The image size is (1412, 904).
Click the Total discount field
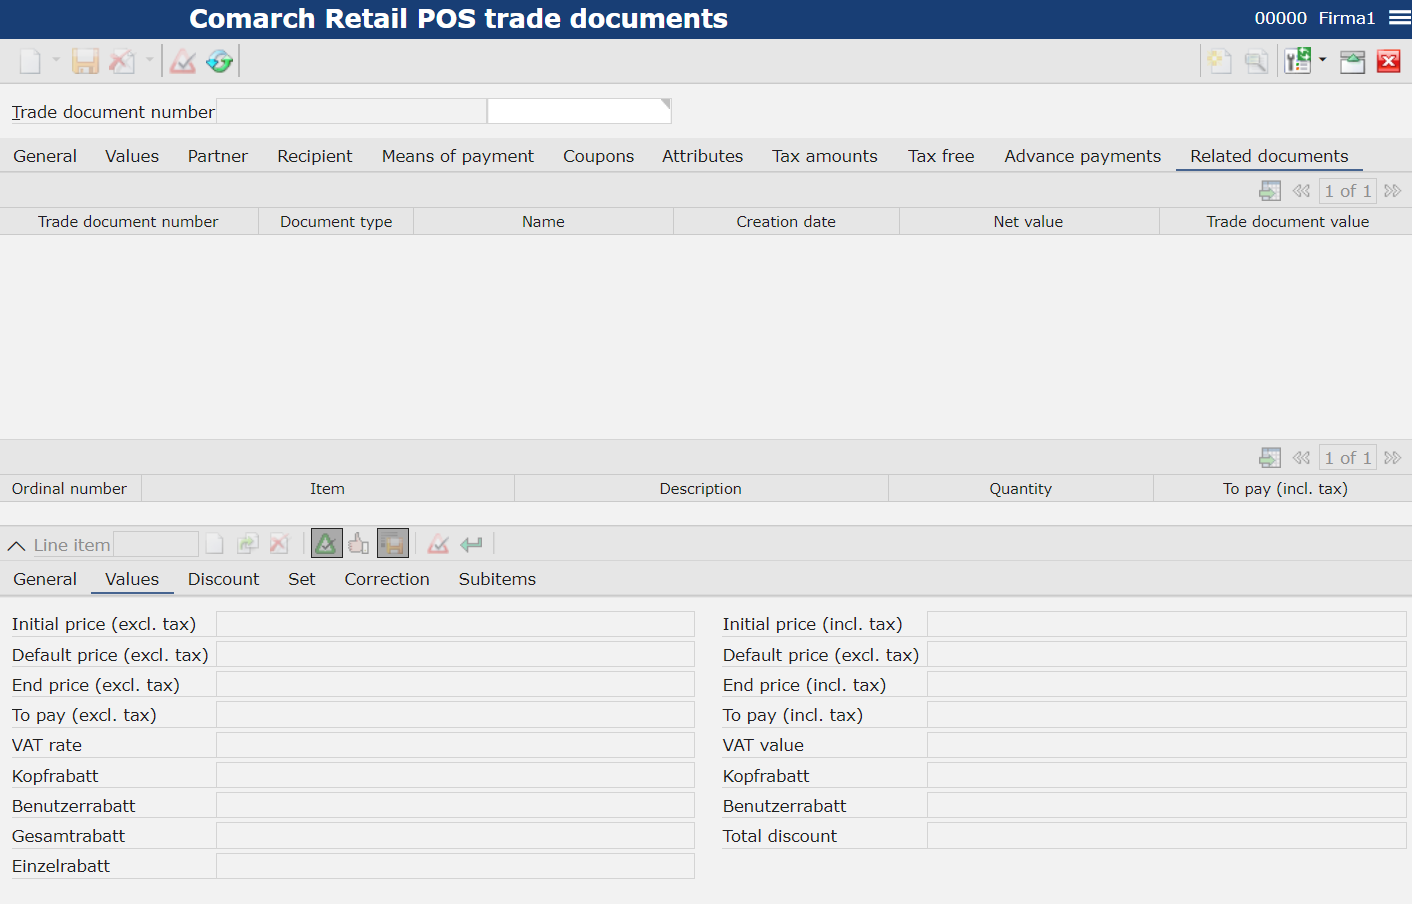pos(1166,836)
